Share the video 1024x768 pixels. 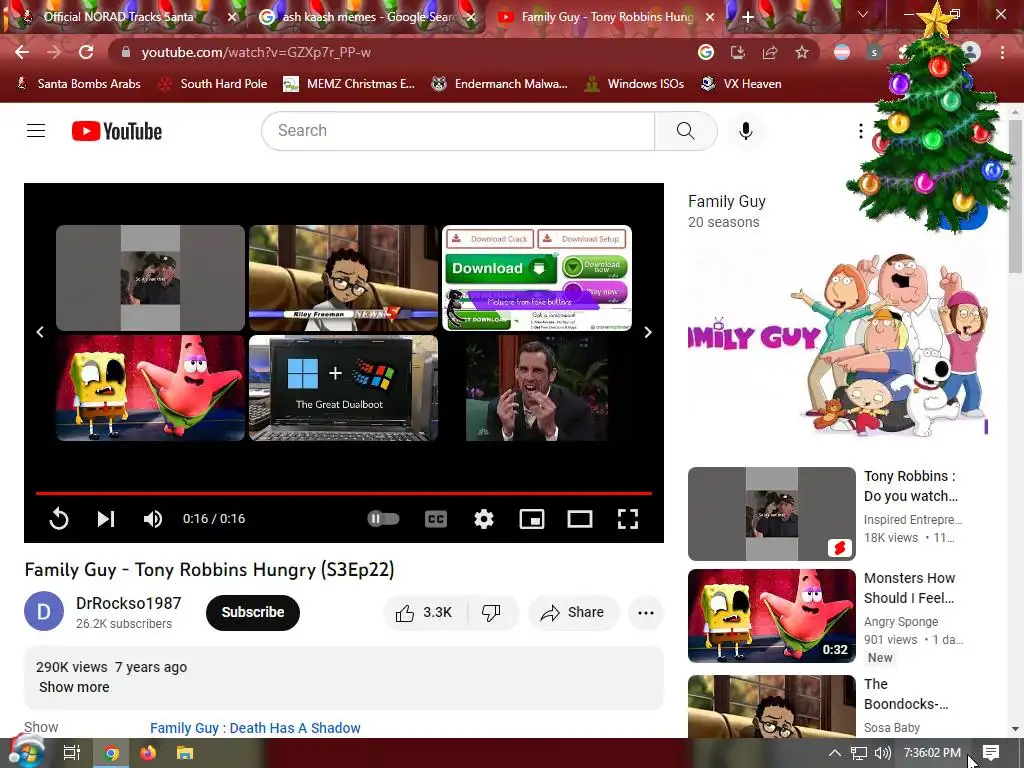[x=573, y=613]
